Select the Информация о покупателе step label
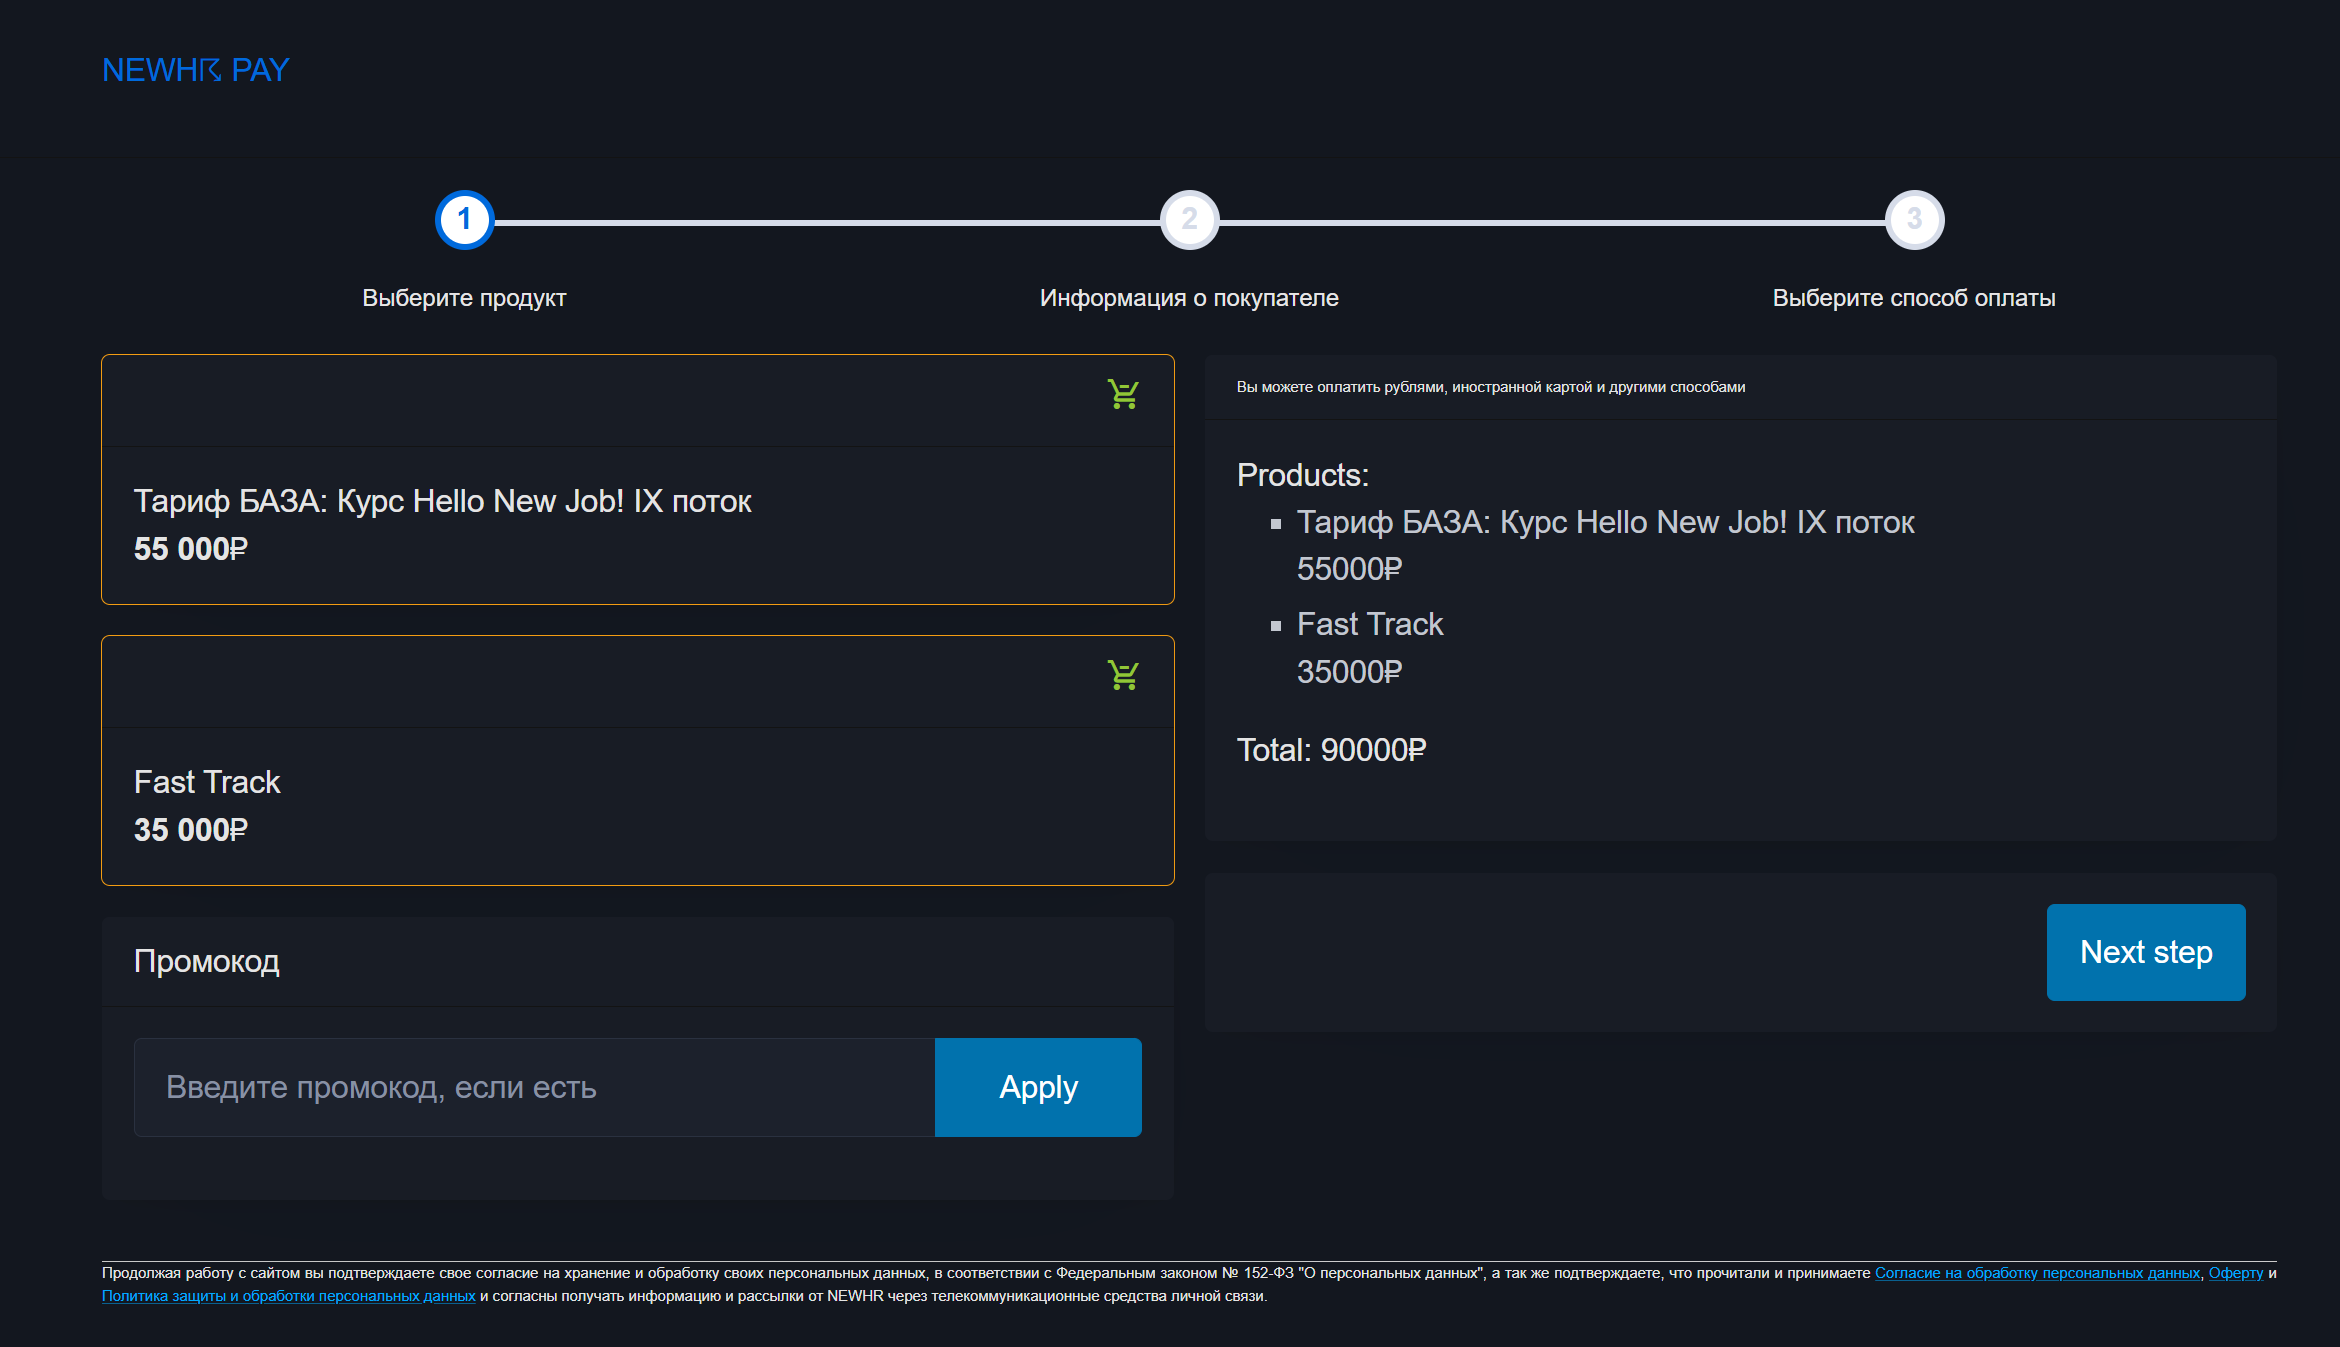The width and height of the screenshot is (2340, 1347). point(1189,298)
